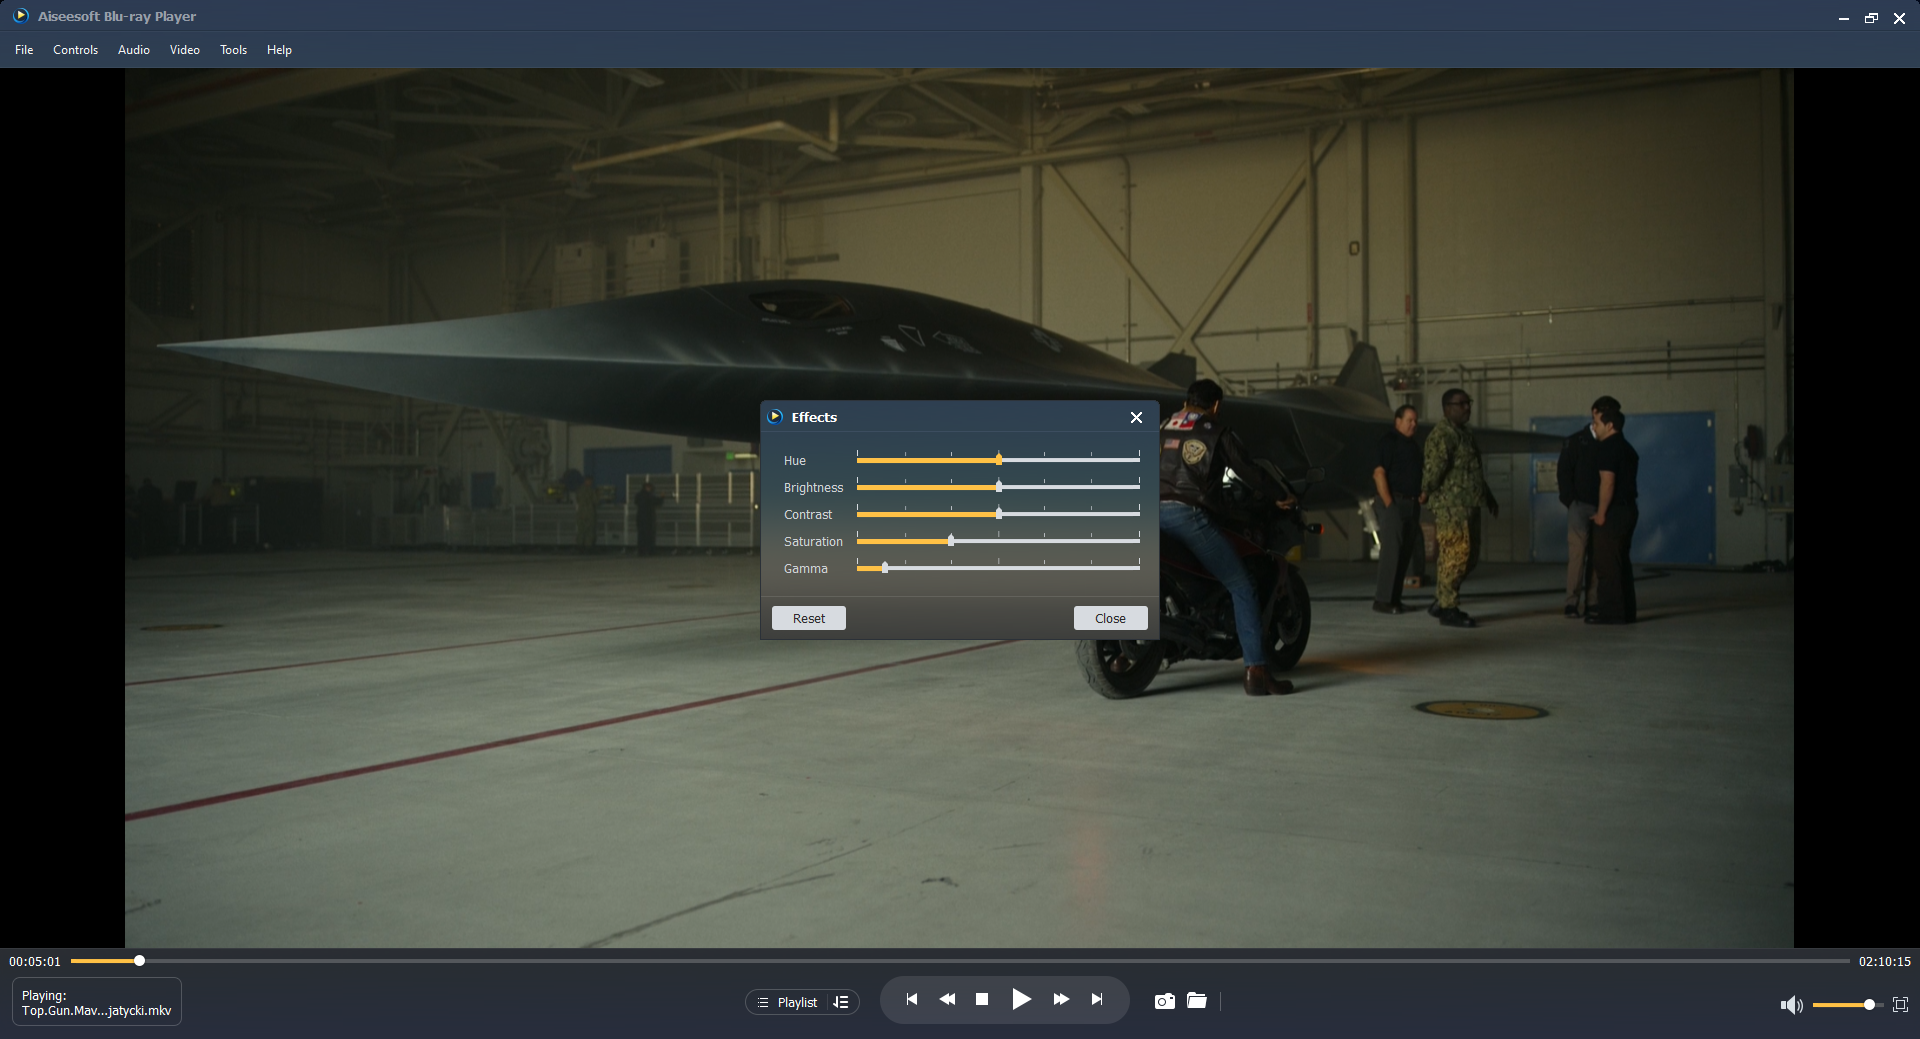Viewport: 1920px width, 1039px height.
Task: Open the Help menu
Action: click(x=279, y=50)
